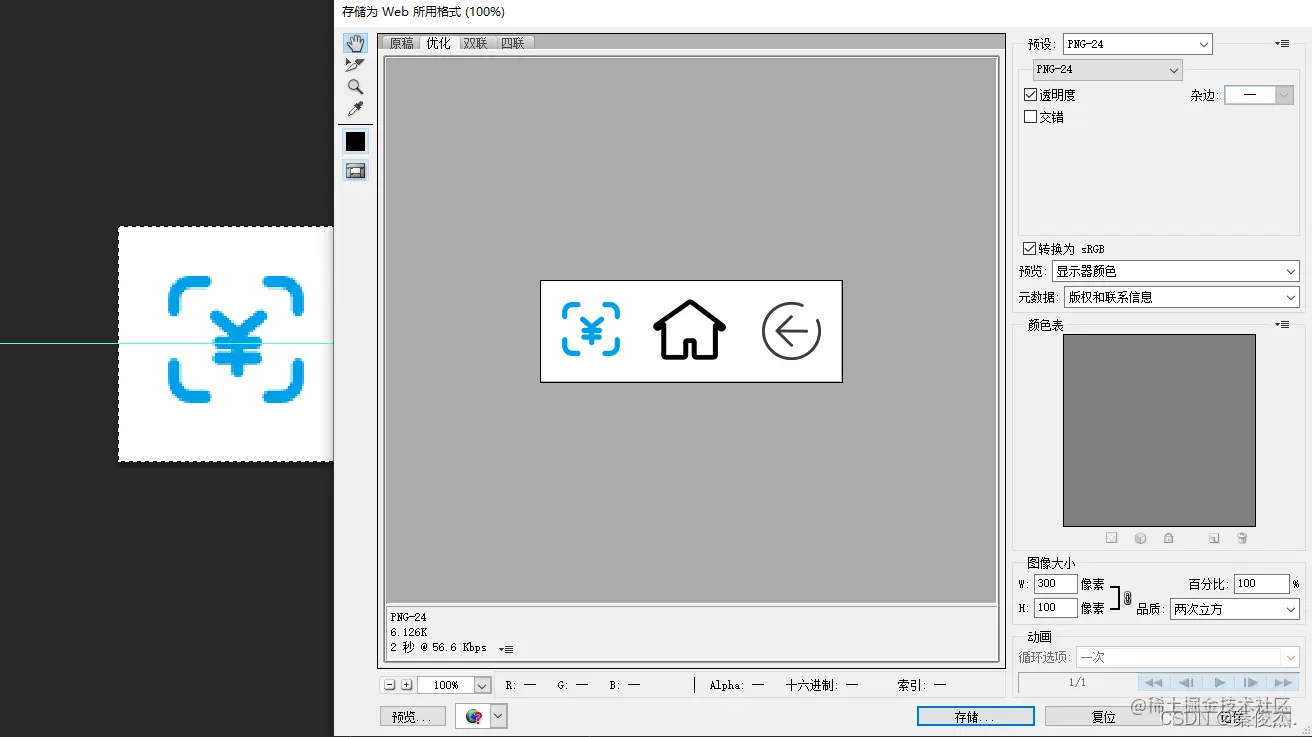Screen dimensions: 1312x737
Task: Zoom out with the minus button
Action: pos(390,685)
